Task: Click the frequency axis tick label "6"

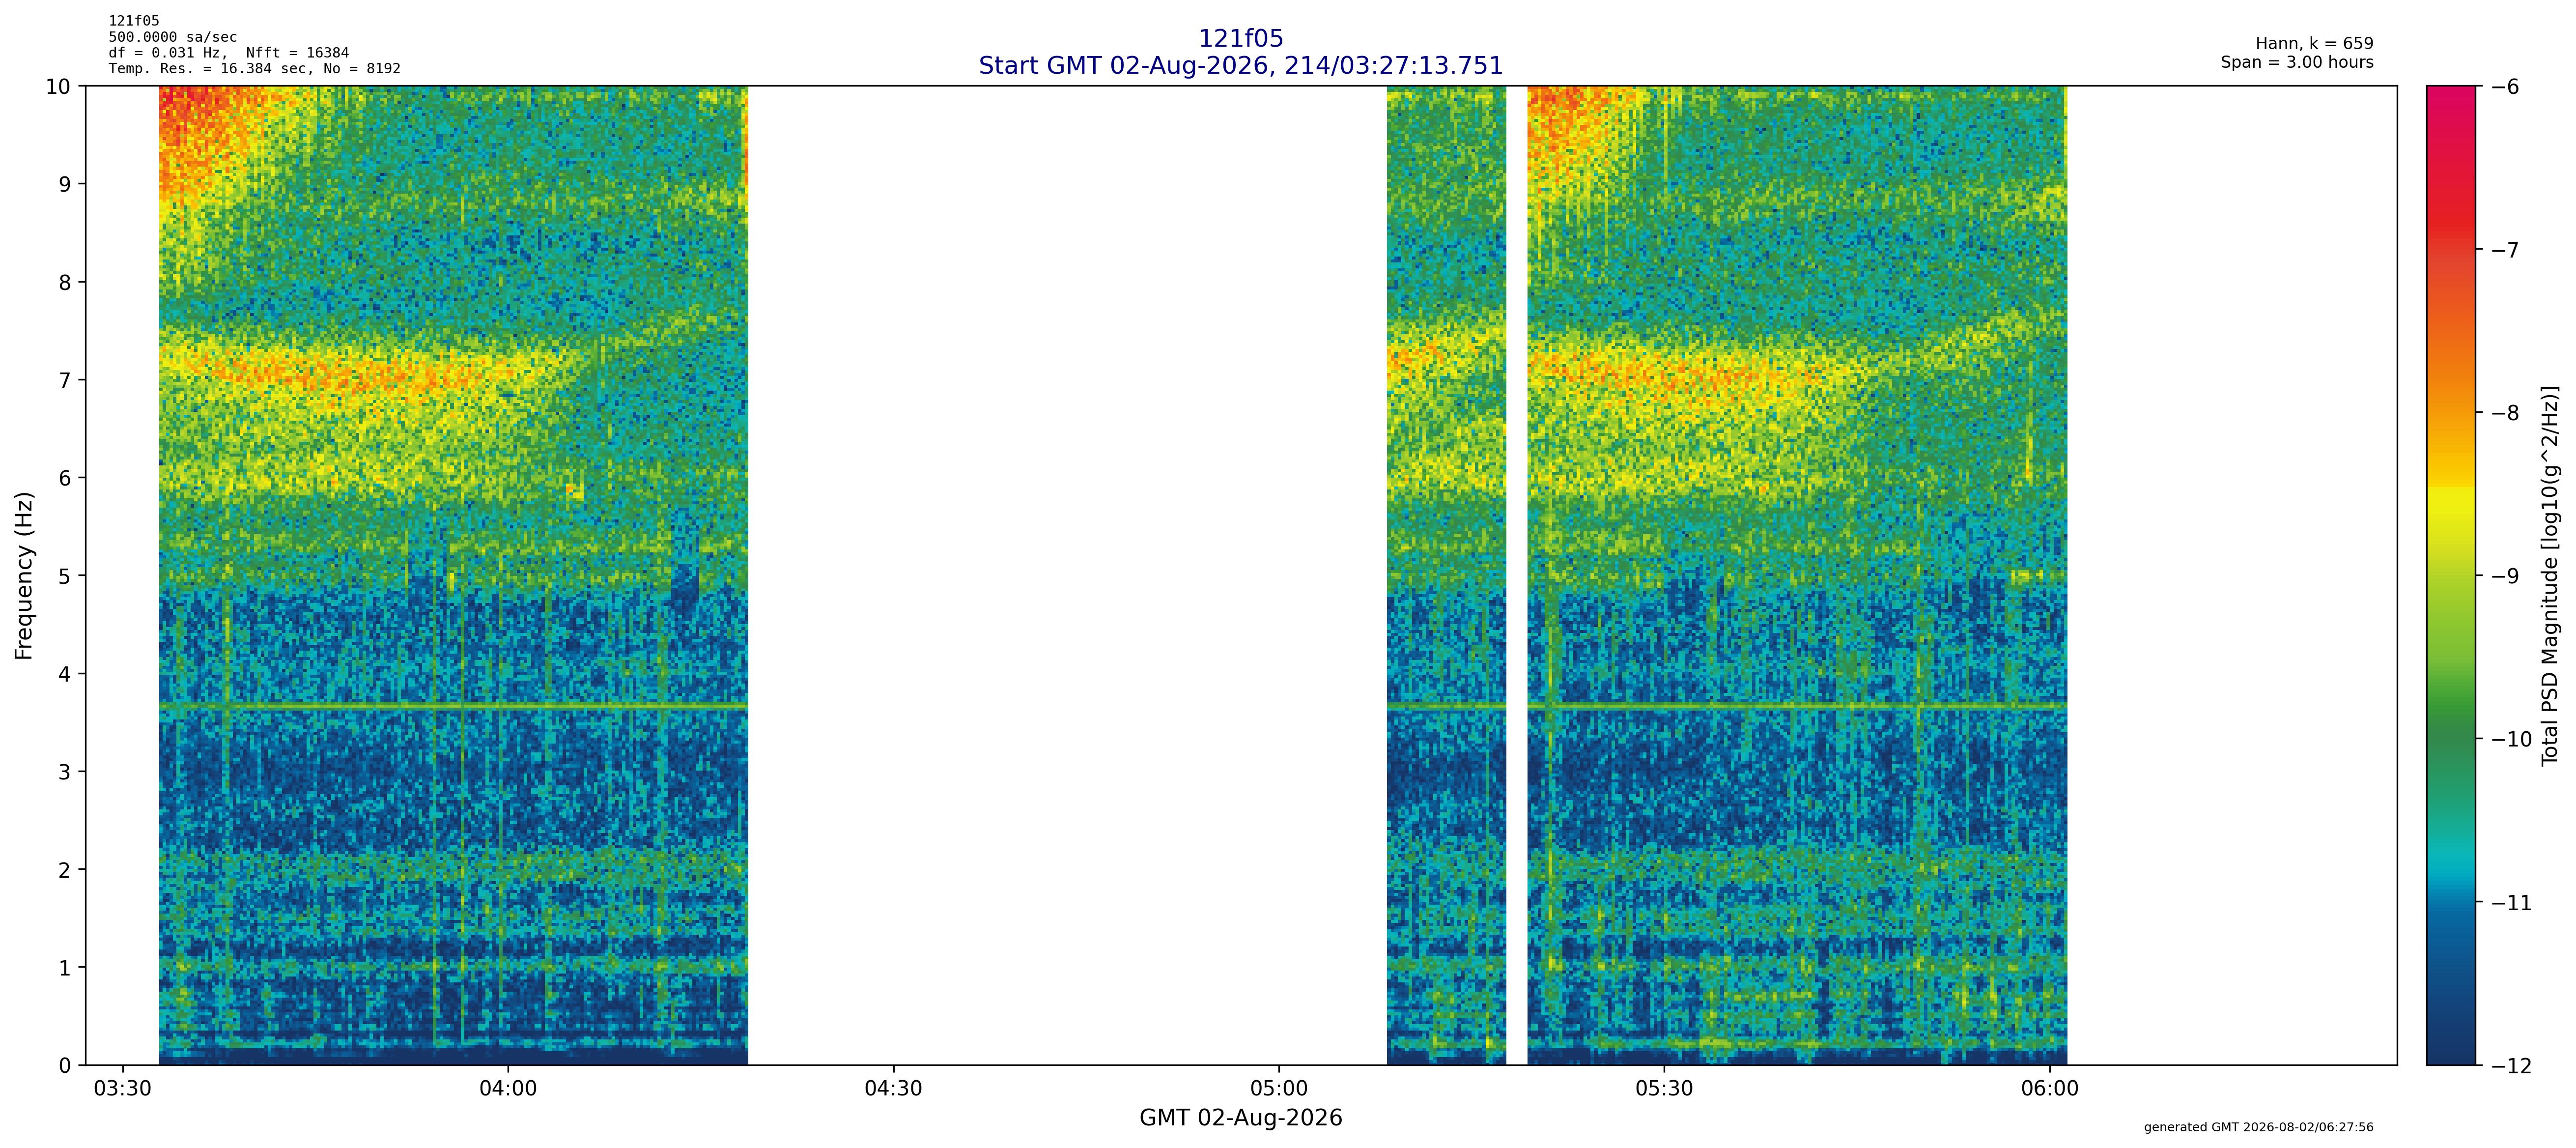Action: [x=65, y=478]
